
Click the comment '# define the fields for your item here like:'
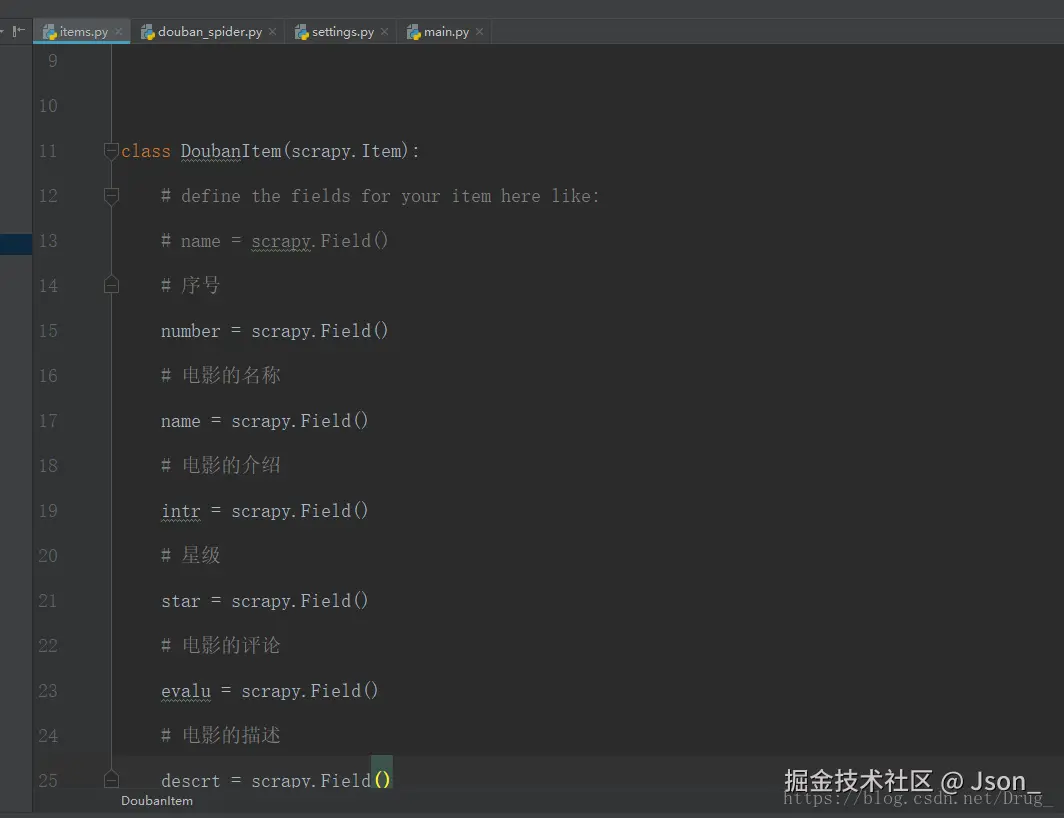click(x=380, y=196)
